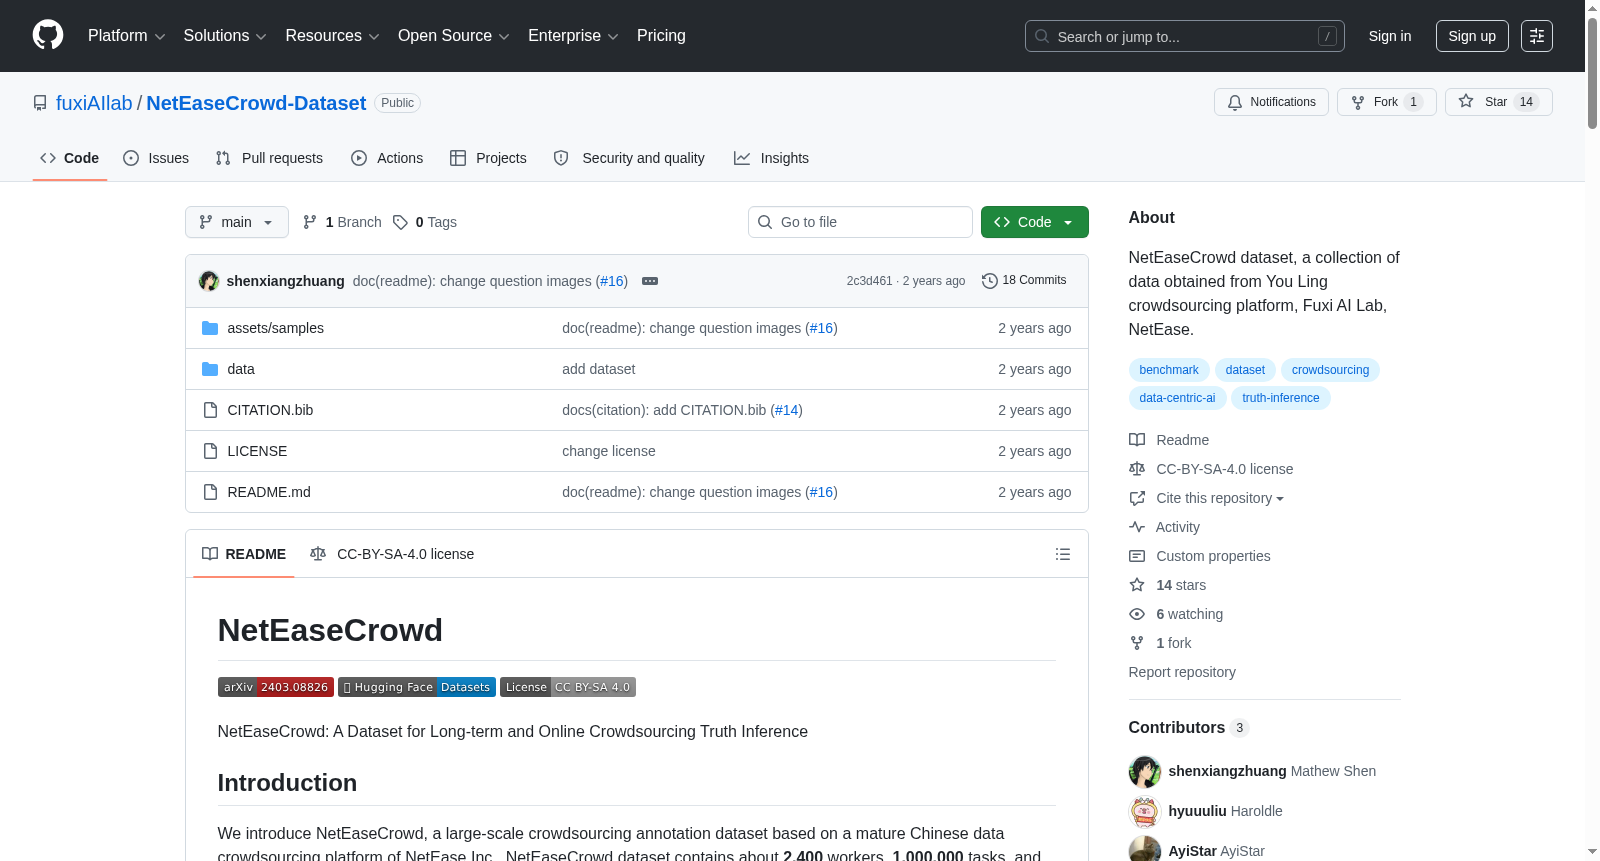Open the data folder
This screenshot has height=861, width=1600.
(x=241, y=369)
